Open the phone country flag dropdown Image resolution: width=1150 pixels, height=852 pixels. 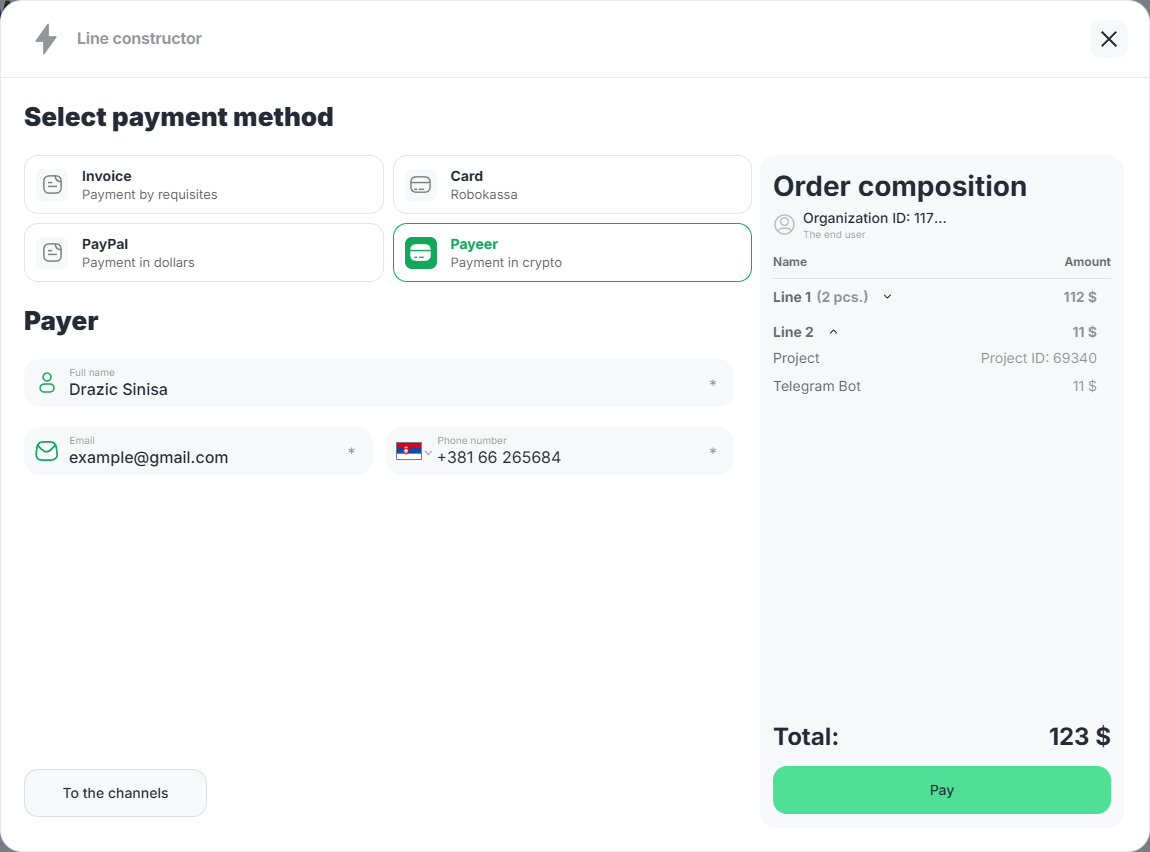coord(413,452)
